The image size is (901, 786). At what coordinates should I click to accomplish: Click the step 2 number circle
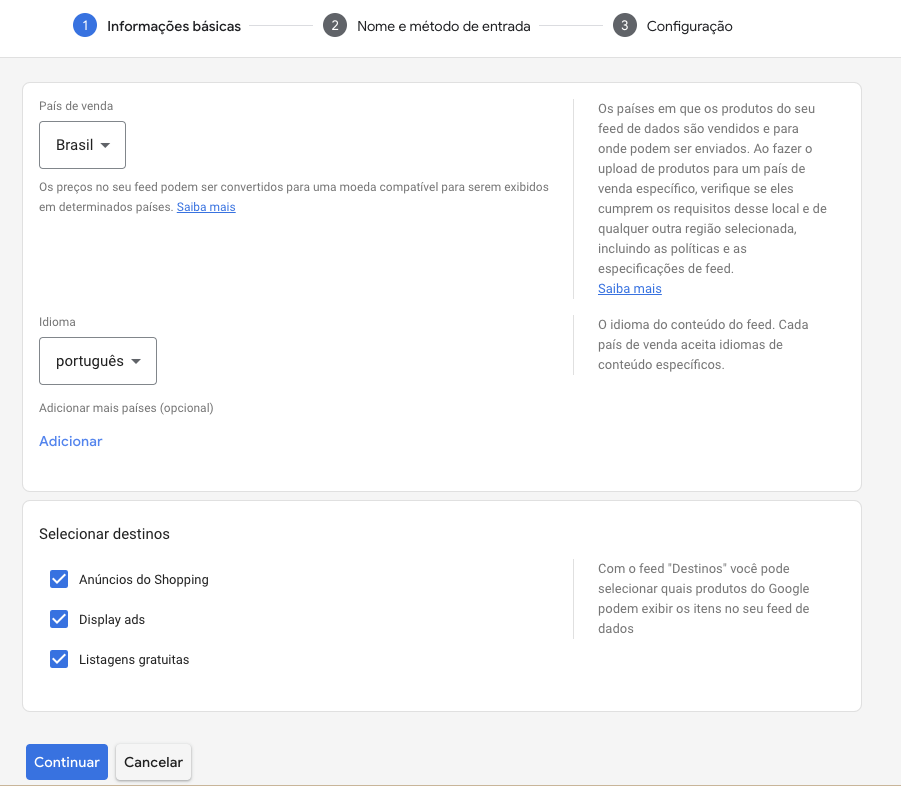pyautogui.click(x=335, y=26)
